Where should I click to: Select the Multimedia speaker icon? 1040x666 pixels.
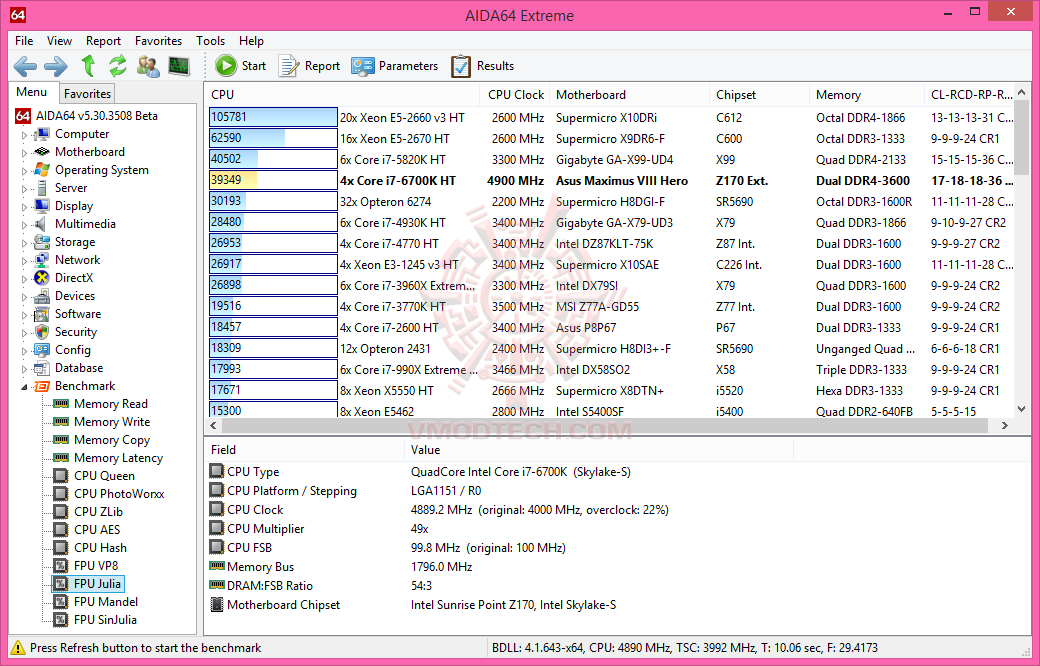[42, 224]
